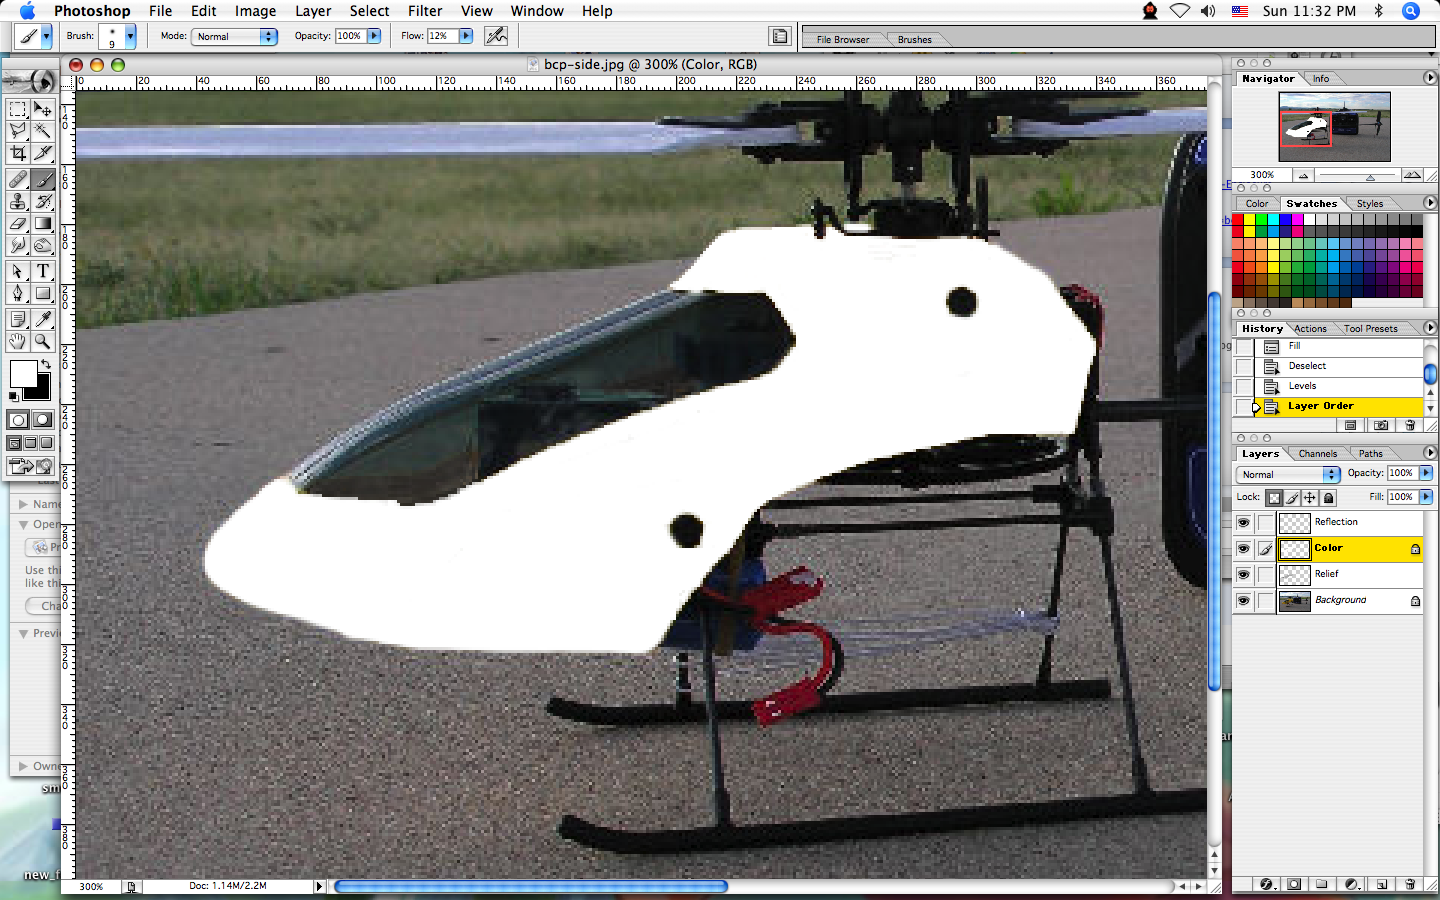This screenshot has width=1440, height=900.
Task: Select the Type tool
Action: 43,272
